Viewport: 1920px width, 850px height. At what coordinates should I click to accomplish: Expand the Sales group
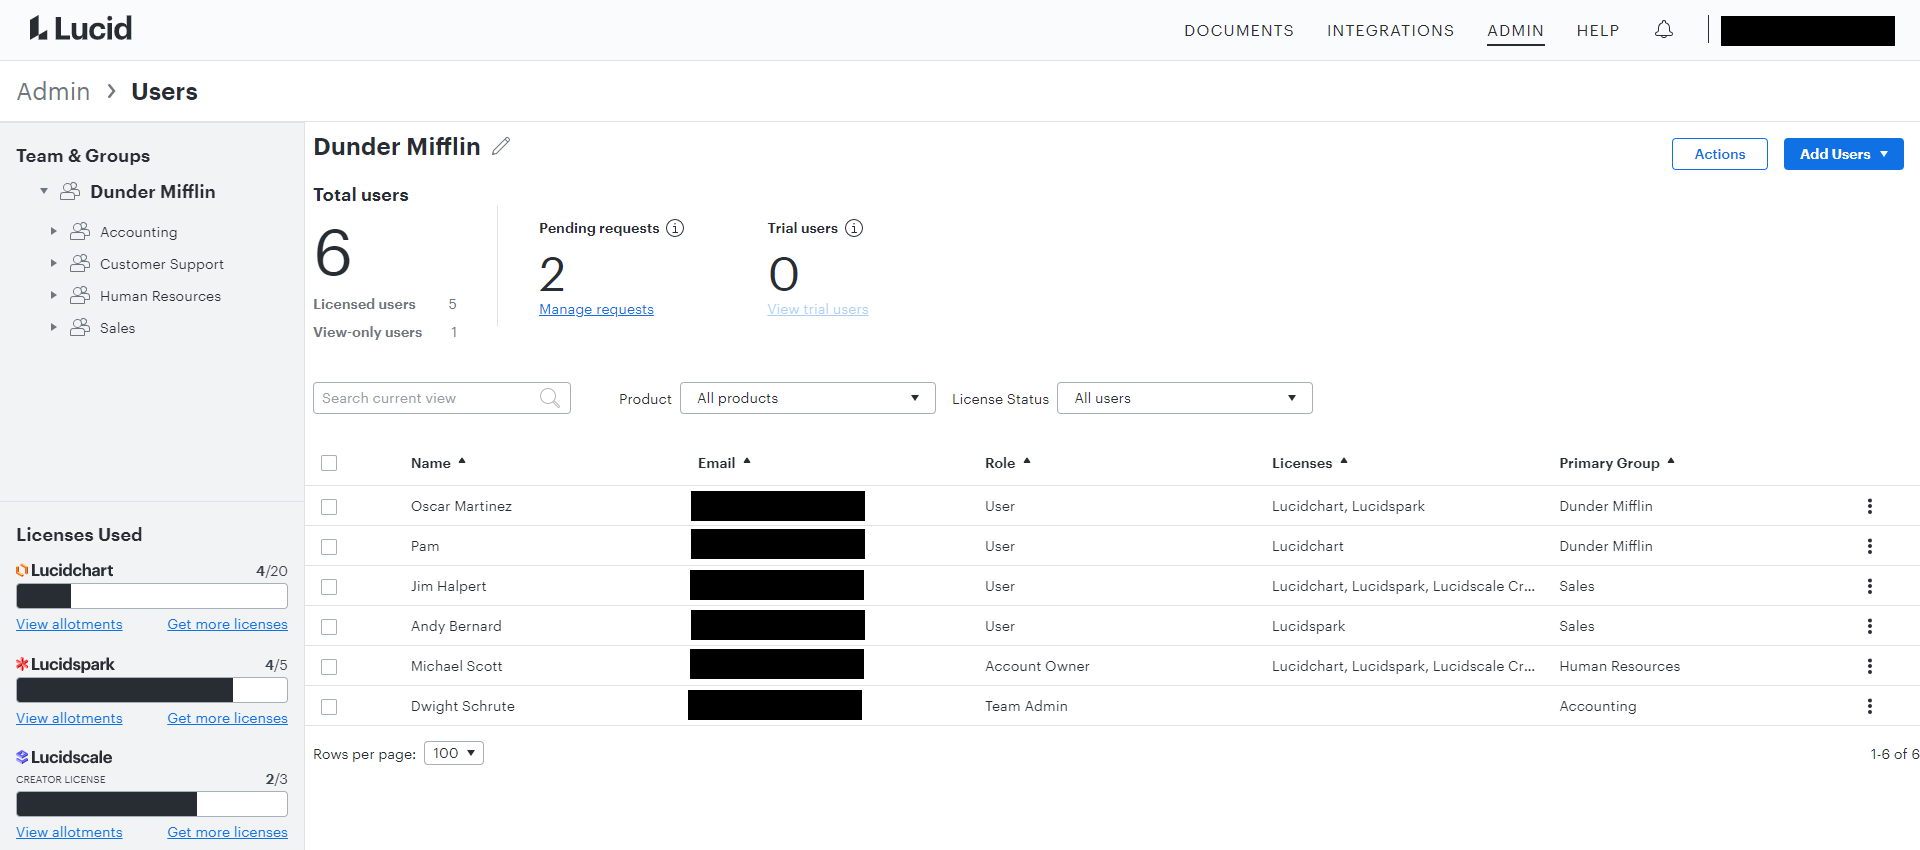pos(54,327)
